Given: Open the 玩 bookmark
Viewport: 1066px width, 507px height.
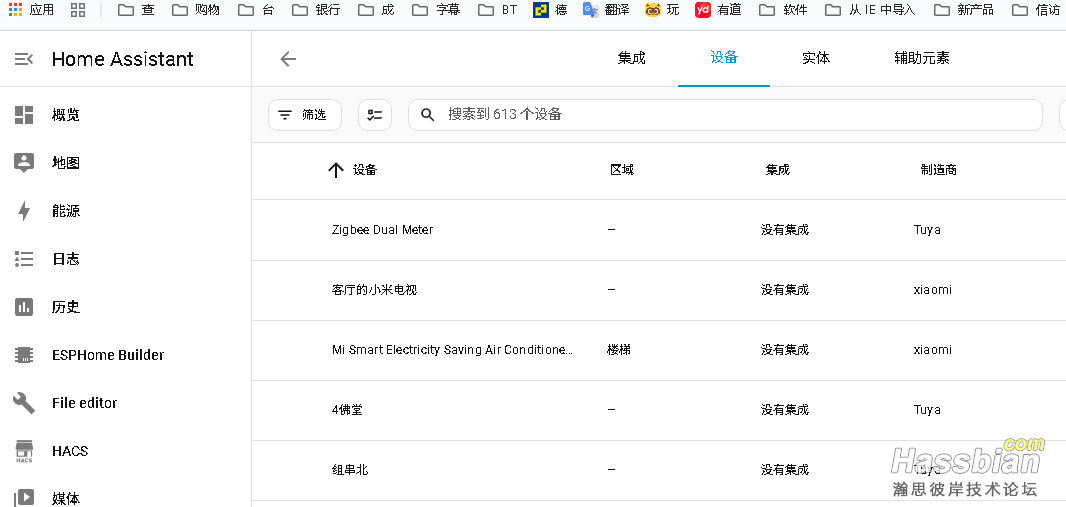Looking at the screenshot, I should (662, 10).
